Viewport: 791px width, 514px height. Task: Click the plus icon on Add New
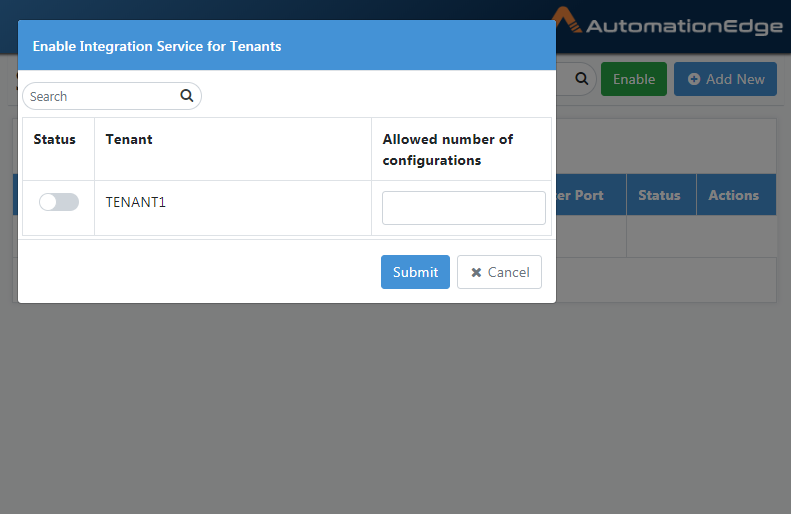click(x=694, y=79)
